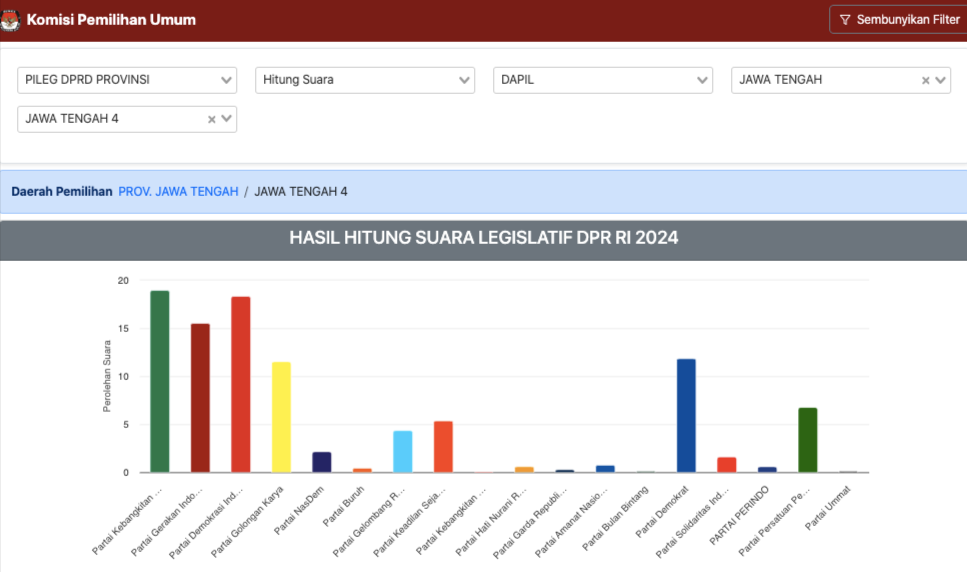Image resolution: width=967 pixels, height=572 pixels.
Task: Click the Partai NasDem axis label
Action: click(298, 510)
